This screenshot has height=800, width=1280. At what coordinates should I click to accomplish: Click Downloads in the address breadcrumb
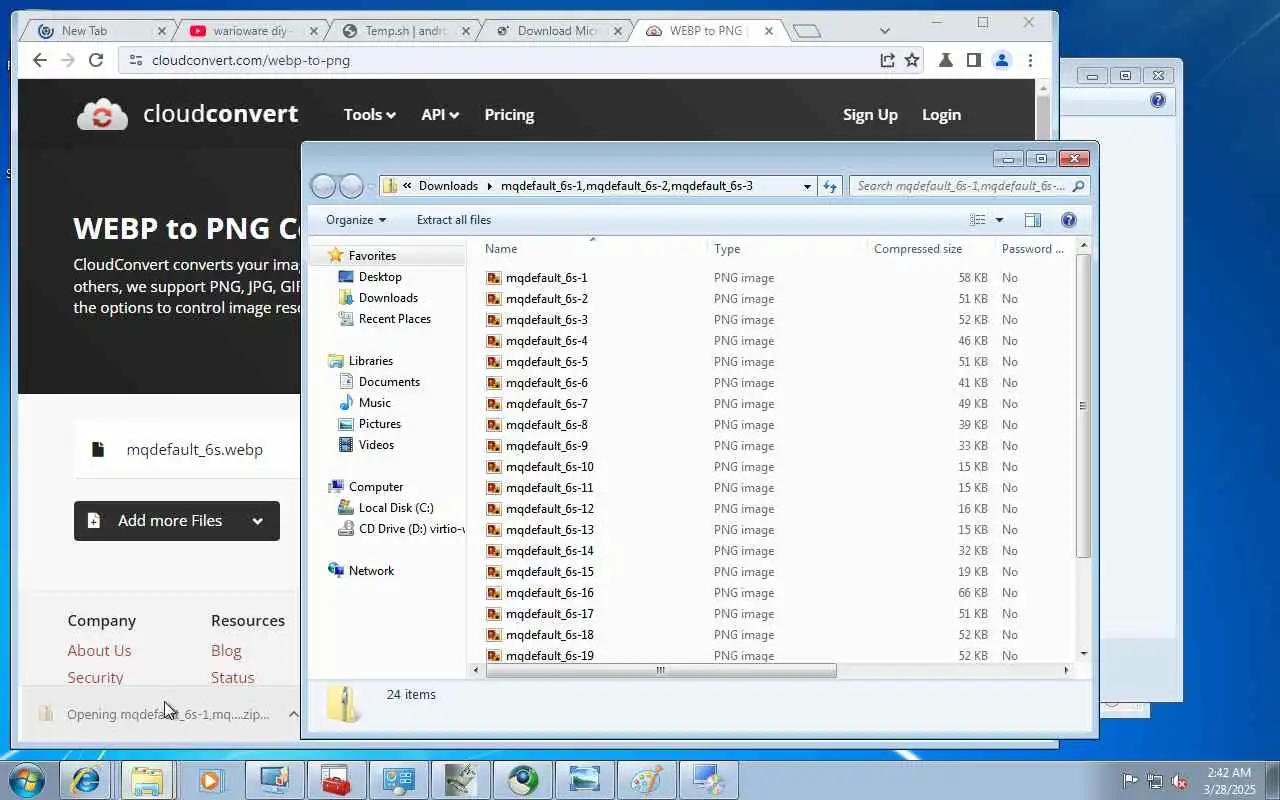(448, 186)
